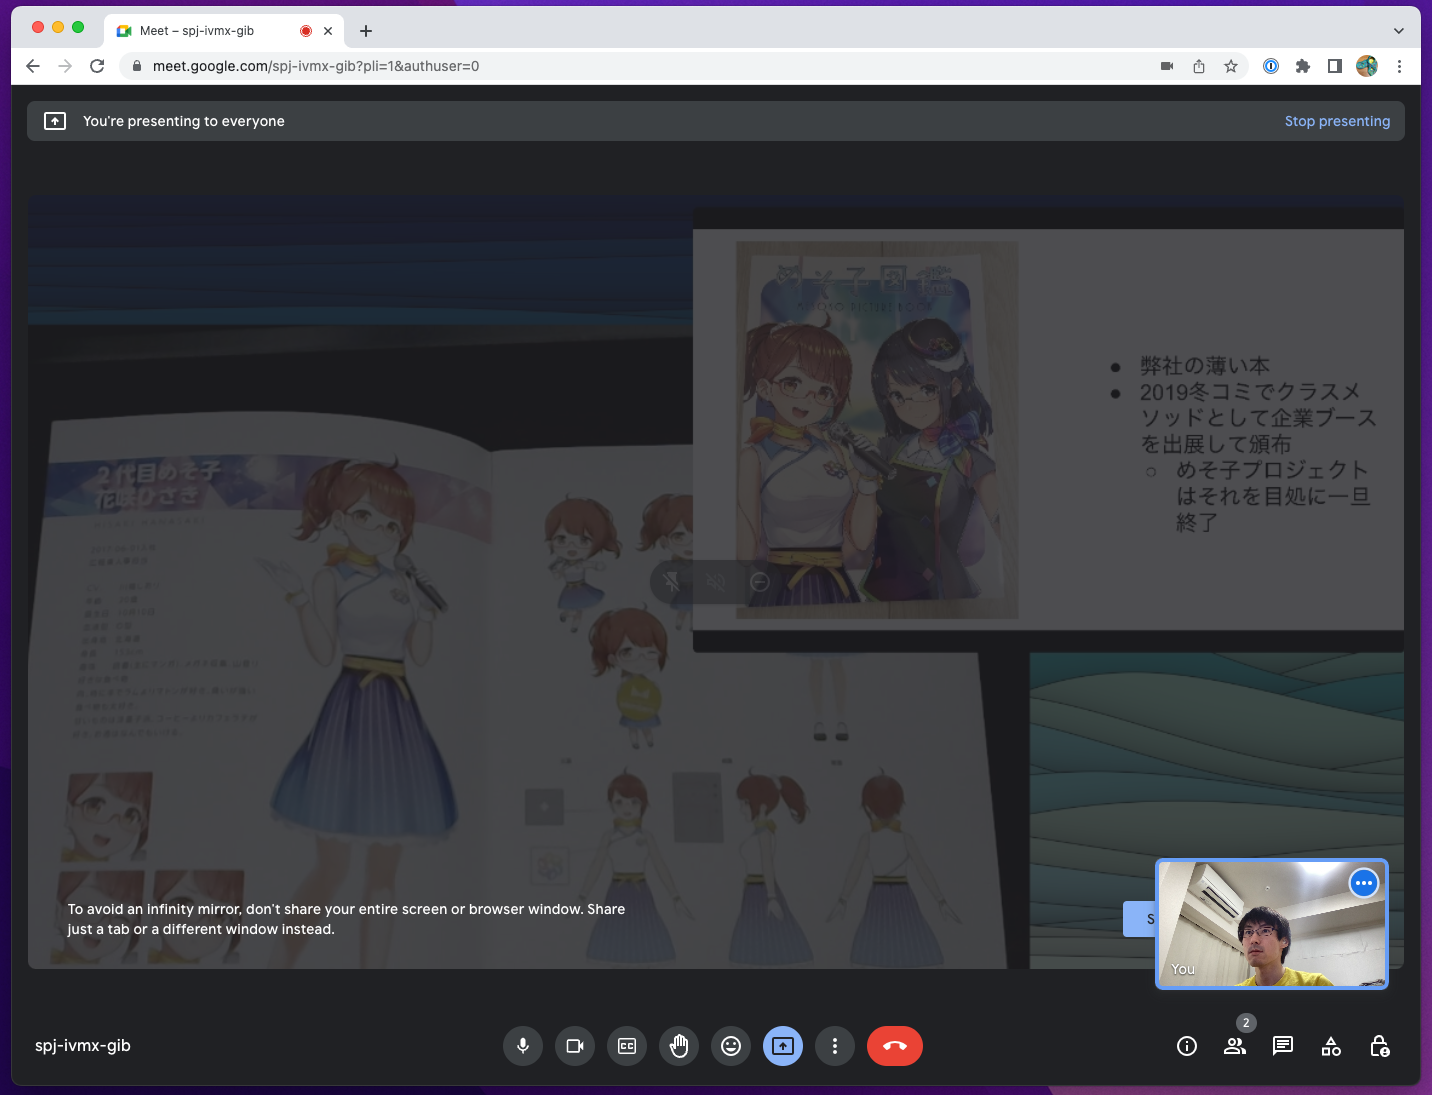Toggle closed captions
This screenshot has height=1095, width=1432.
pos(627,1046)
